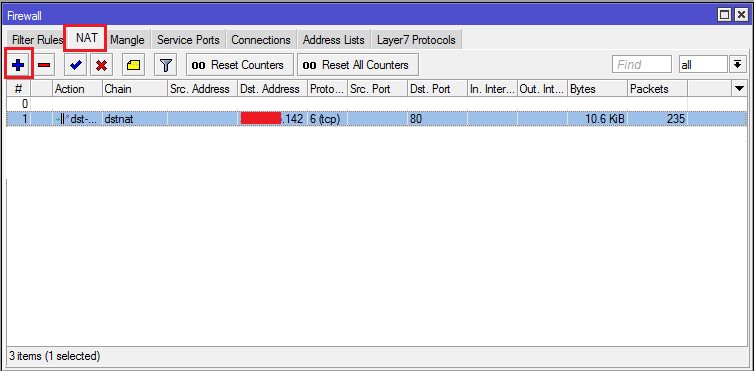The width and height of the screenshot is (754, 371).
Task: Add a new NAT rule with plus icon
Action: (18, 65)
